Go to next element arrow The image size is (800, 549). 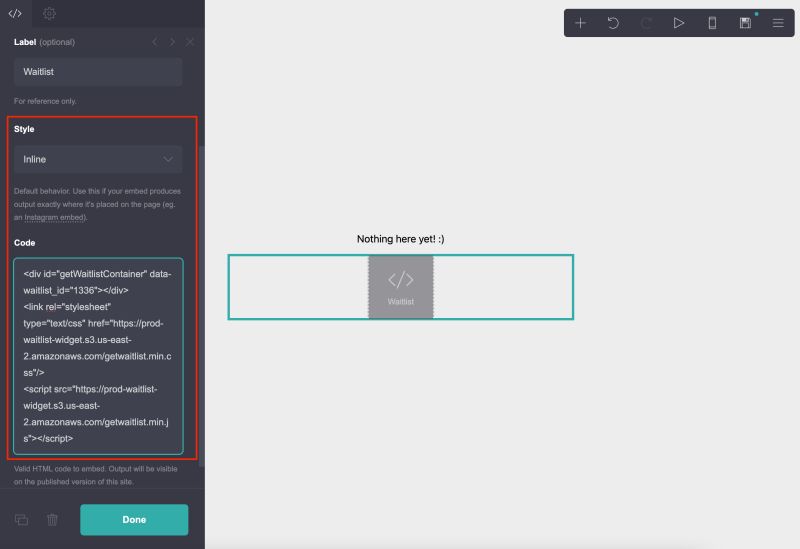172,42
